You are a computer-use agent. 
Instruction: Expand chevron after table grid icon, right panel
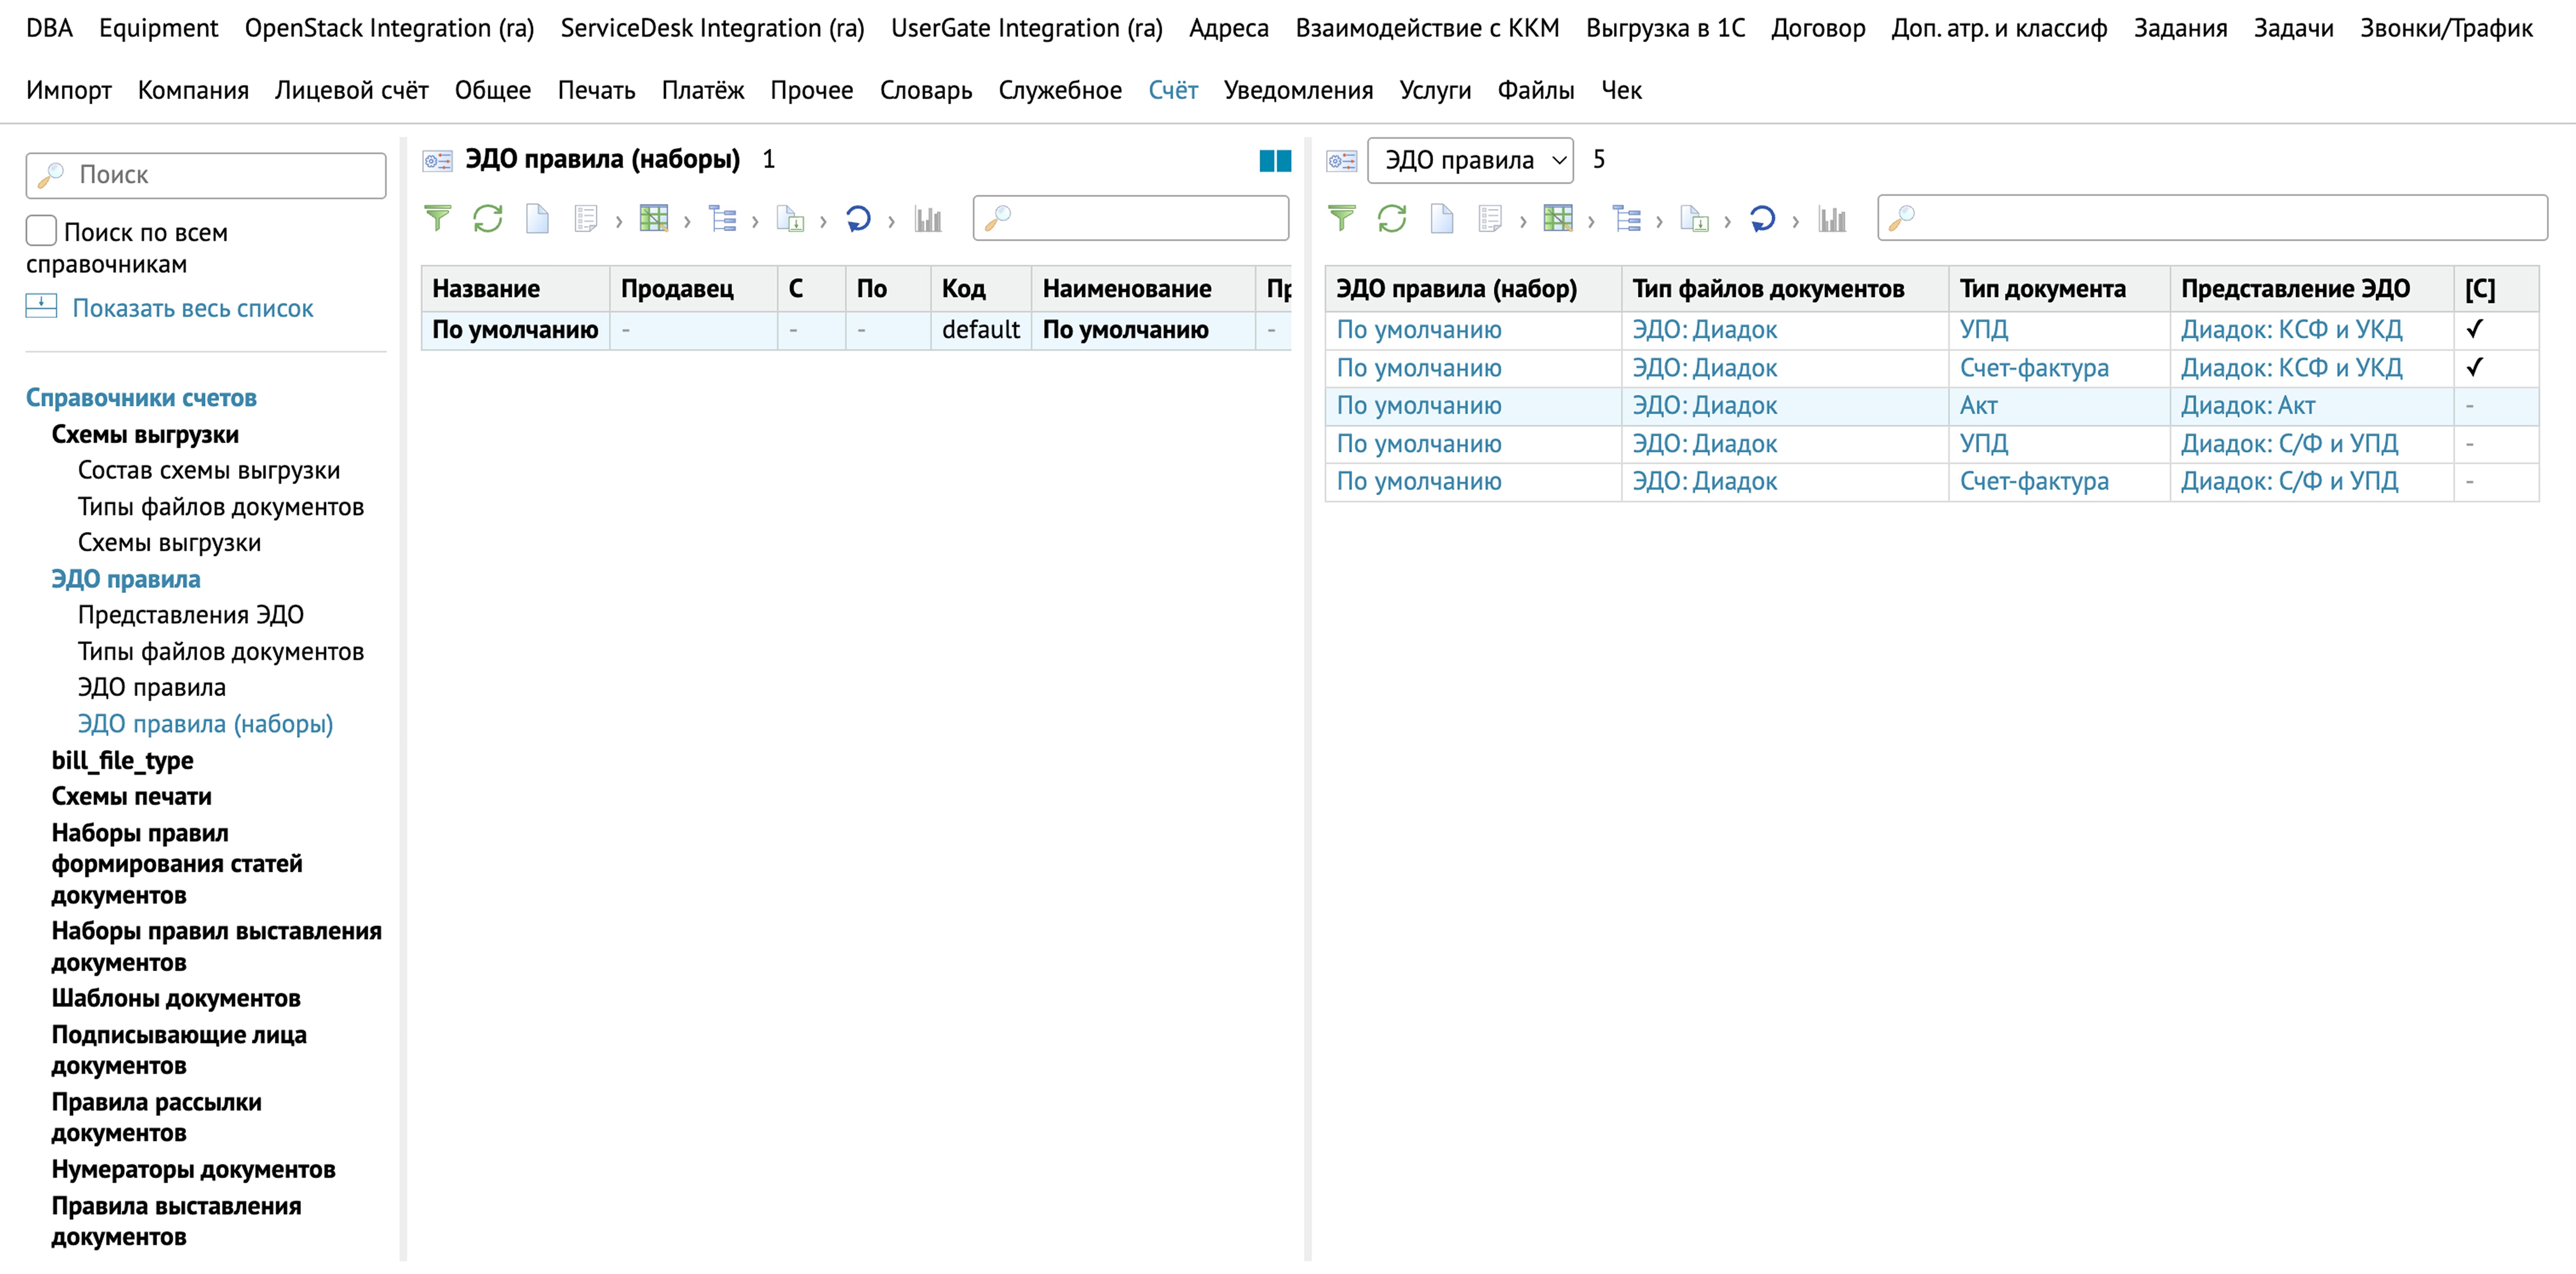(x=1591, y=221)
